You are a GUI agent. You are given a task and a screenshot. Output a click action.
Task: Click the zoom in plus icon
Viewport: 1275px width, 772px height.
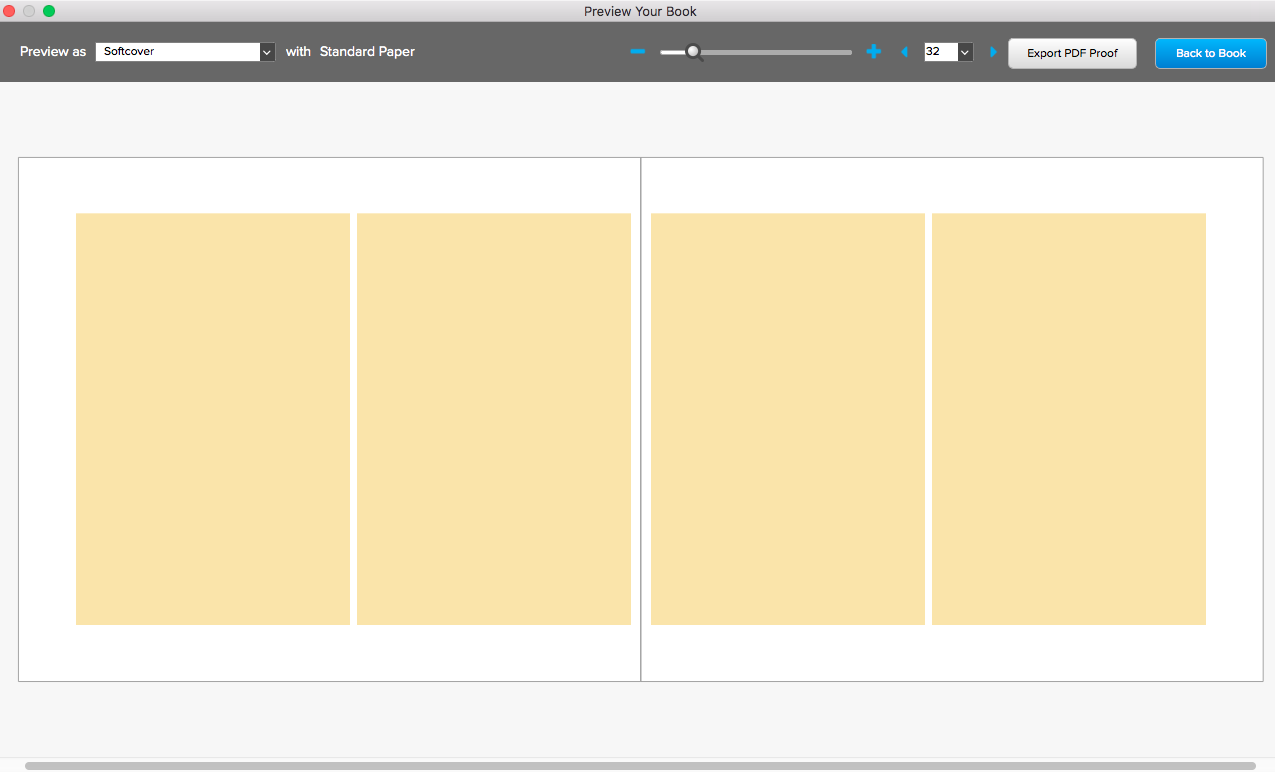click(873, 52)
